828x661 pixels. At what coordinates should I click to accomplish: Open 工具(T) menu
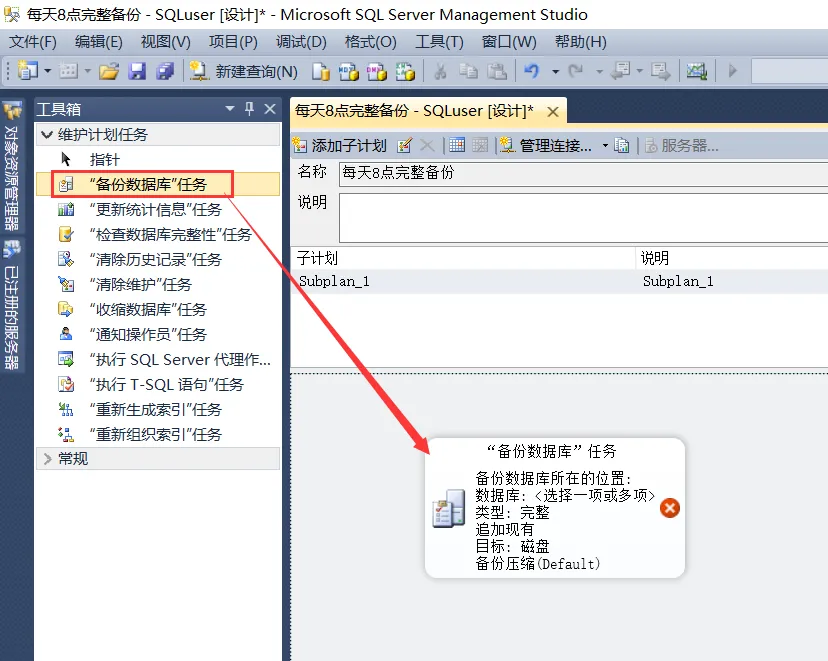click(439, 42)
